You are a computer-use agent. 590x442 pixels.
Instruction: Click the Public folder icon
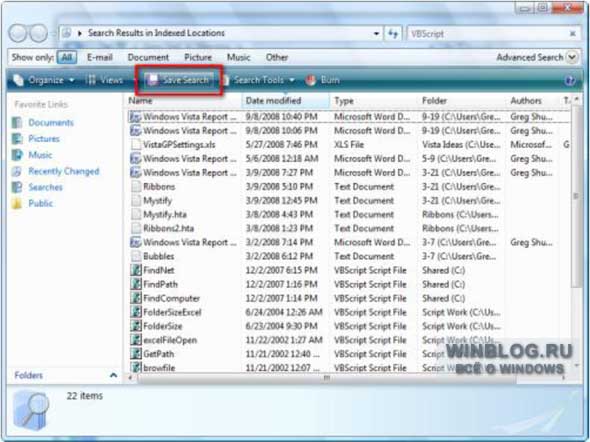(x=17, y=204)
